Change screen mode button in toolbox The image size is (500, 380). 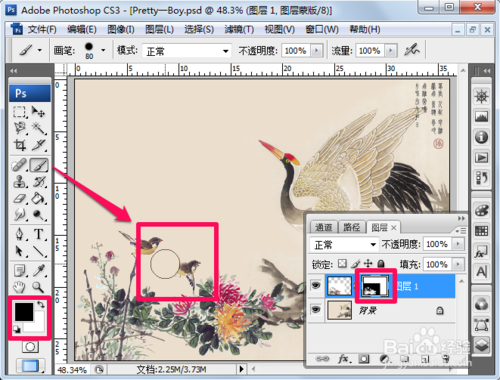click(30, 366)
